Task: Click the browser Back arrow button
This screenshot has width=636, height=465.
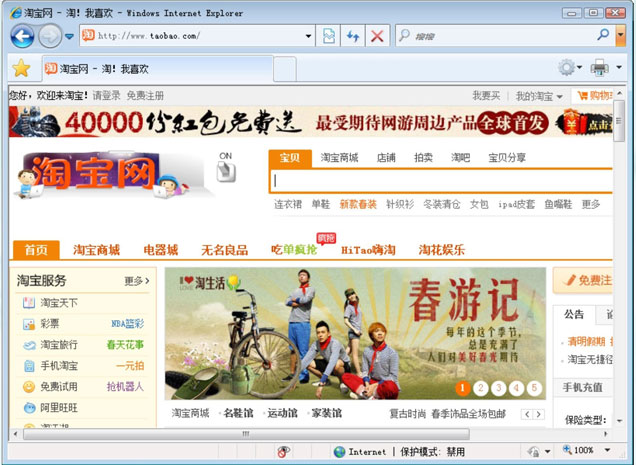Action: pos(22,36)
